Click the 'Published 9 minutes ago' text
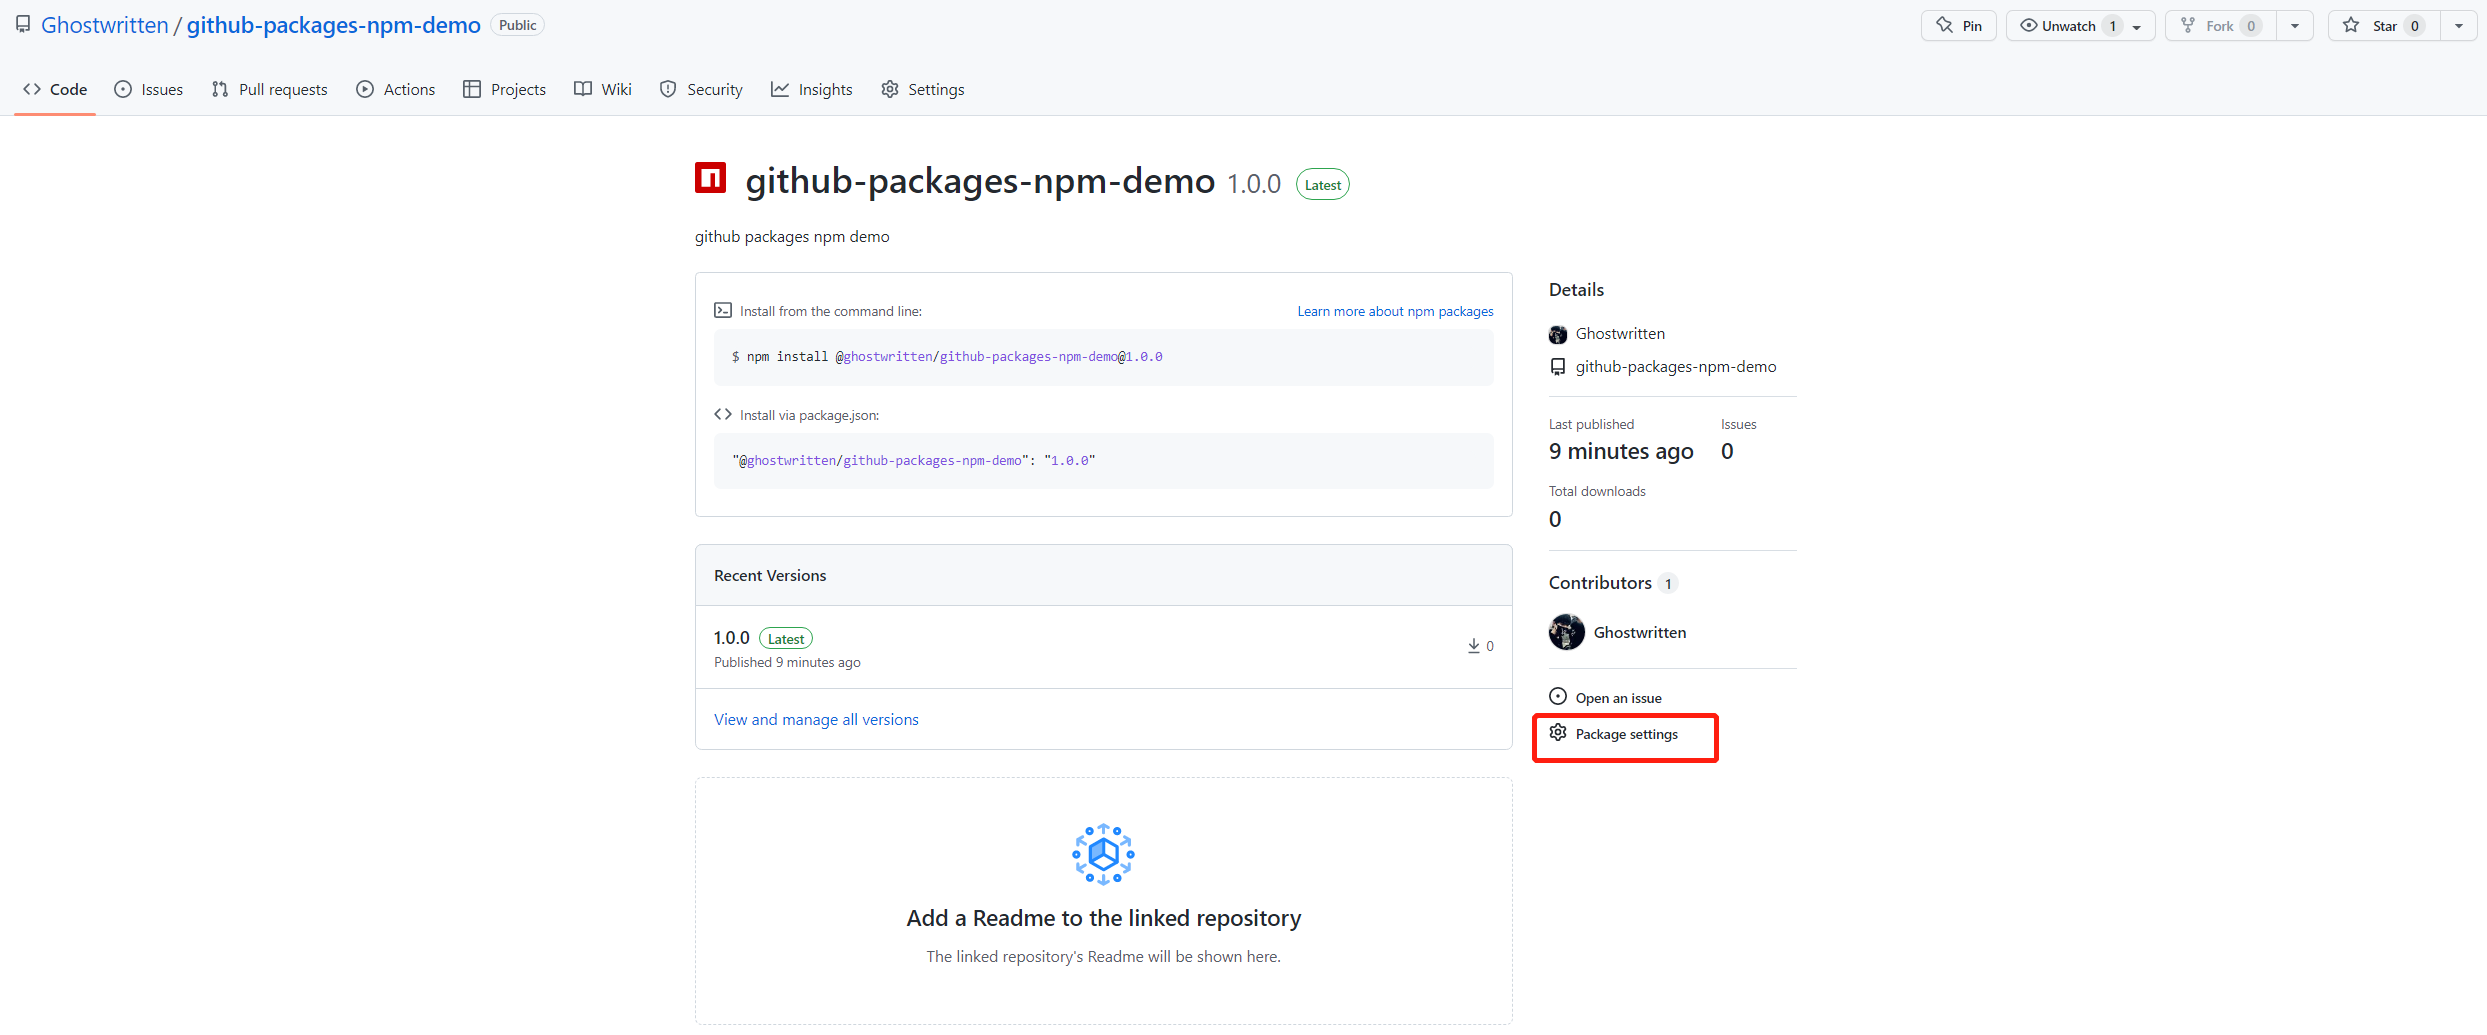Viewport: 2487px width, 1035px height. coord(787,662)
